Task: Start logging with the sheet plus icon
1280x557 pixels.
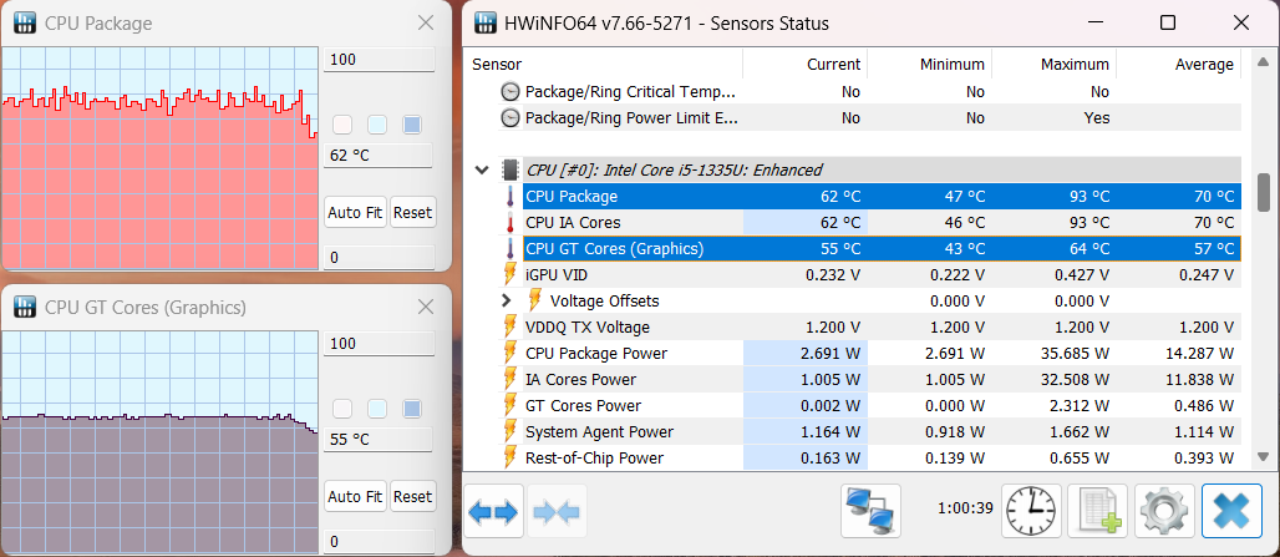Action: (x=1098, y=511)
